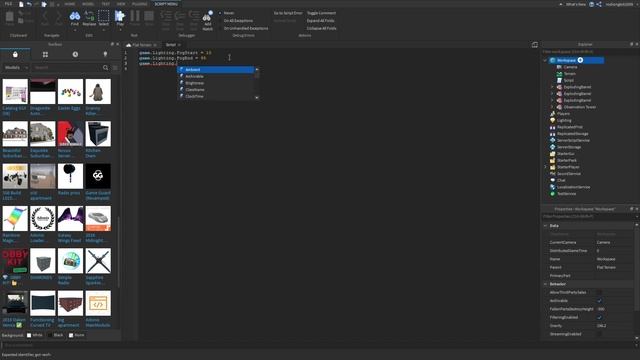Switch to the Flat Terrain tab

click(142, 45)
